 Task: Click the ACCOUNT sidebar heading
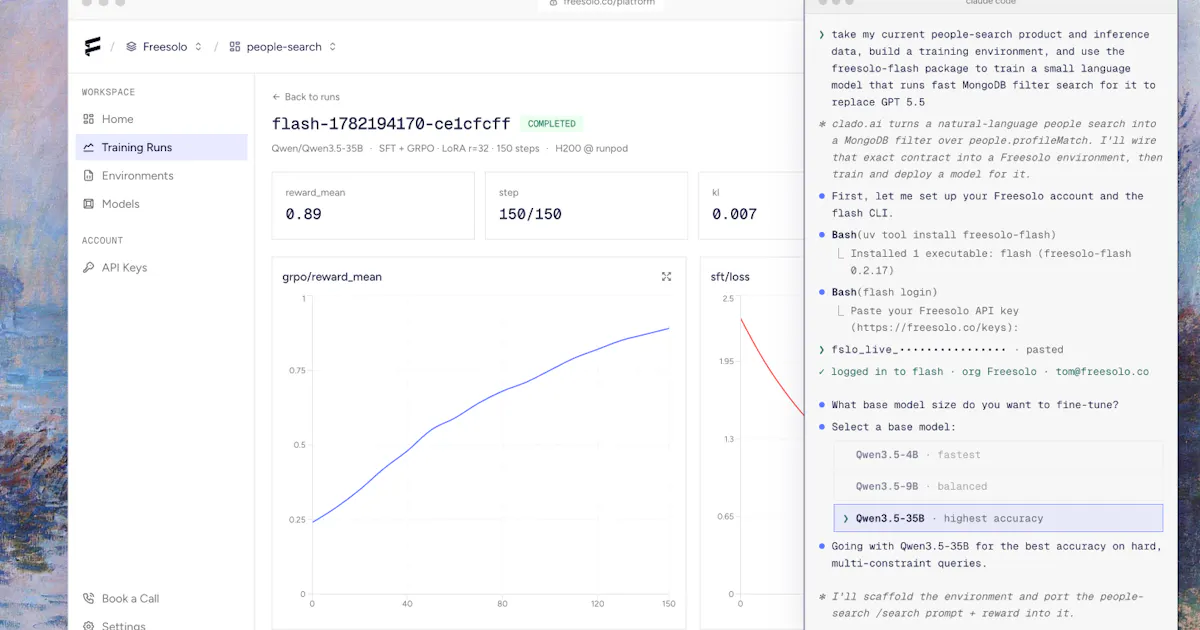coord(102,241)
